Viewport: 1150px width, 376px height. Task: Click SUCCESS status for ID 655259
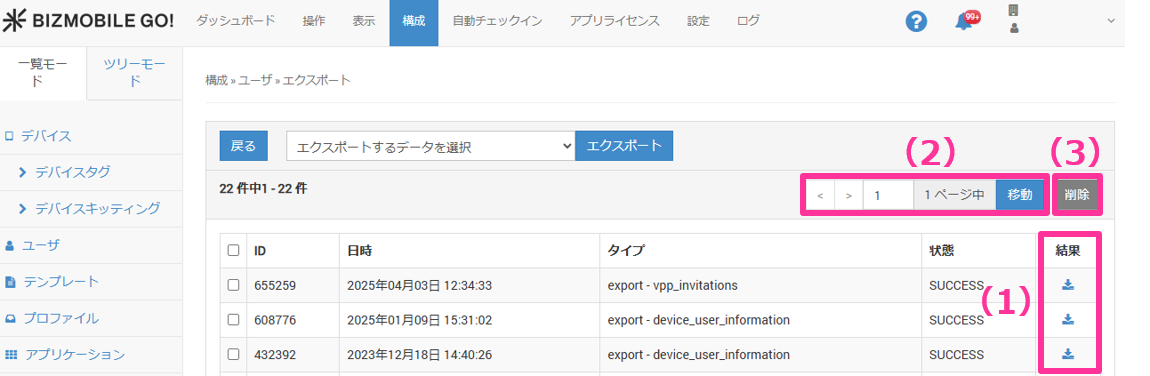tap(956, 285)
